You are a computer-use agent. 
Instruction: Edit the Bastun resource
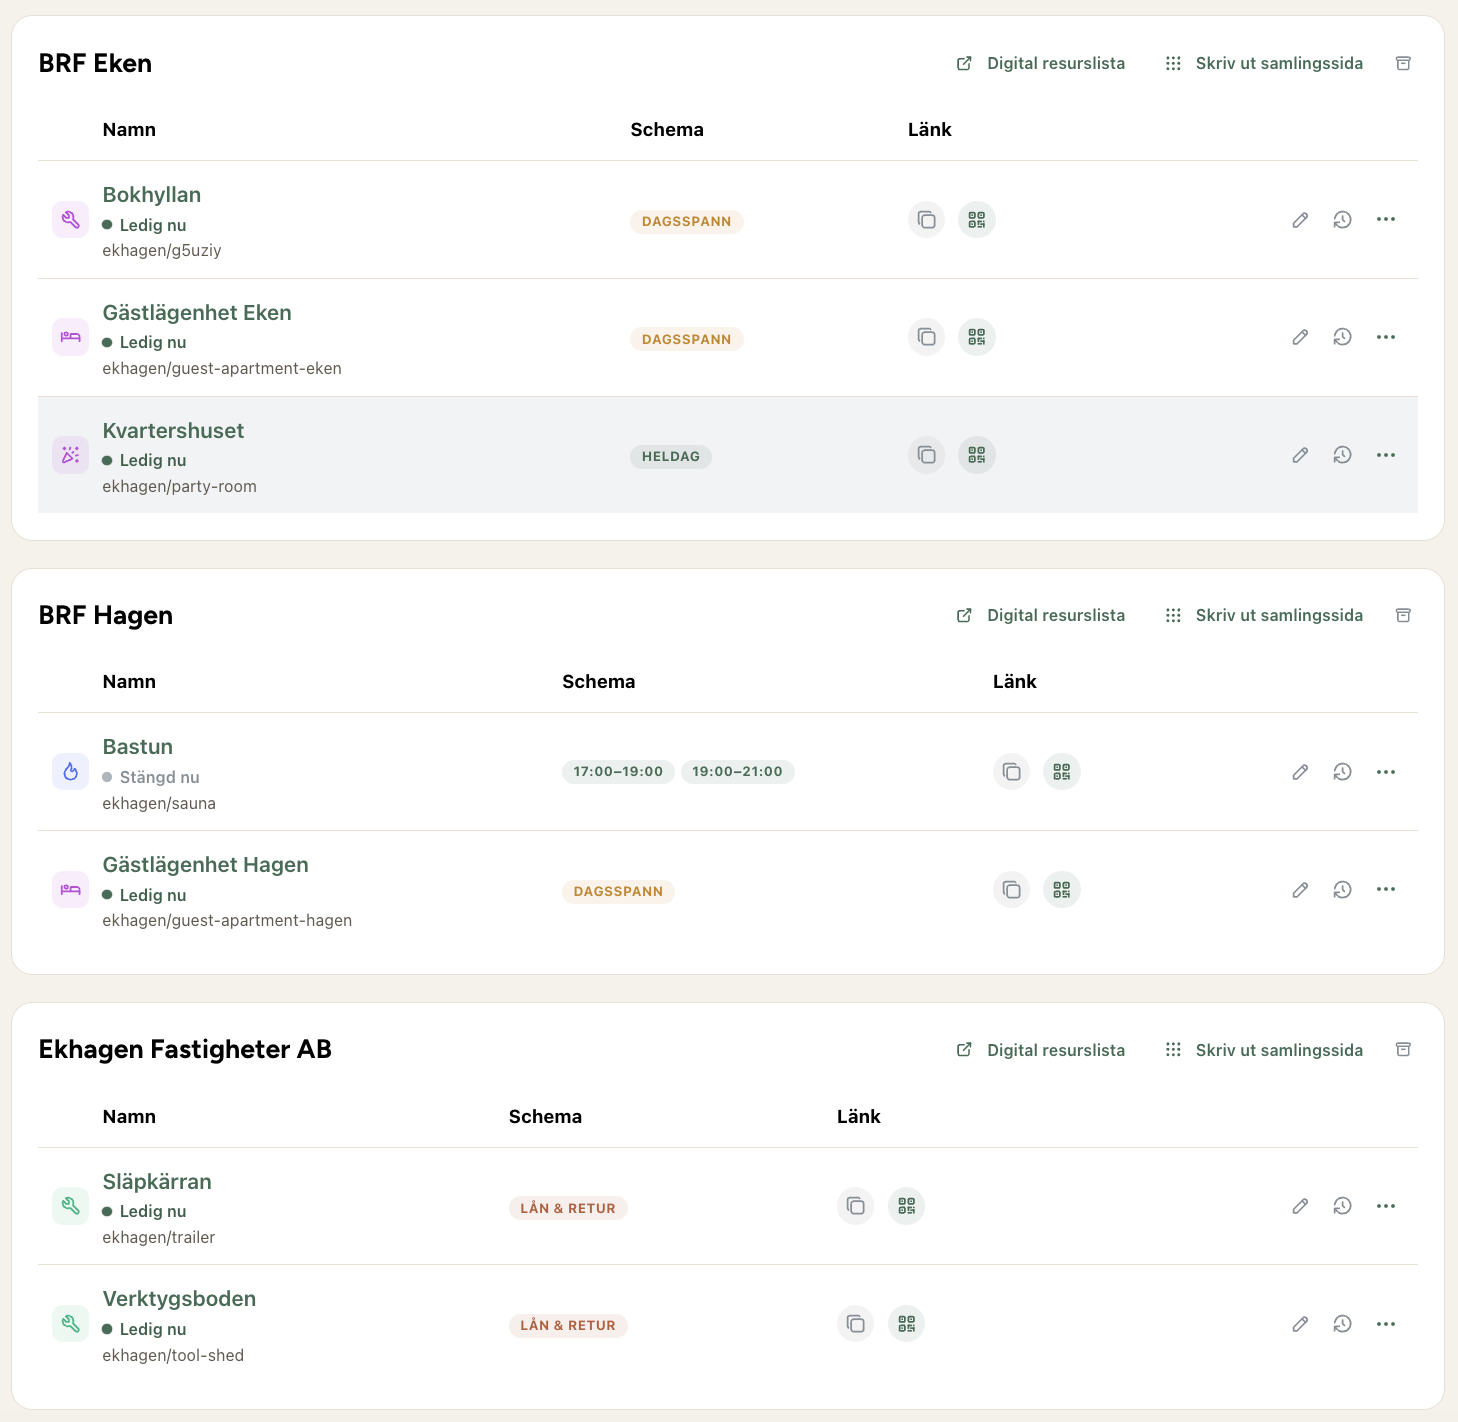click(1300, 772)
